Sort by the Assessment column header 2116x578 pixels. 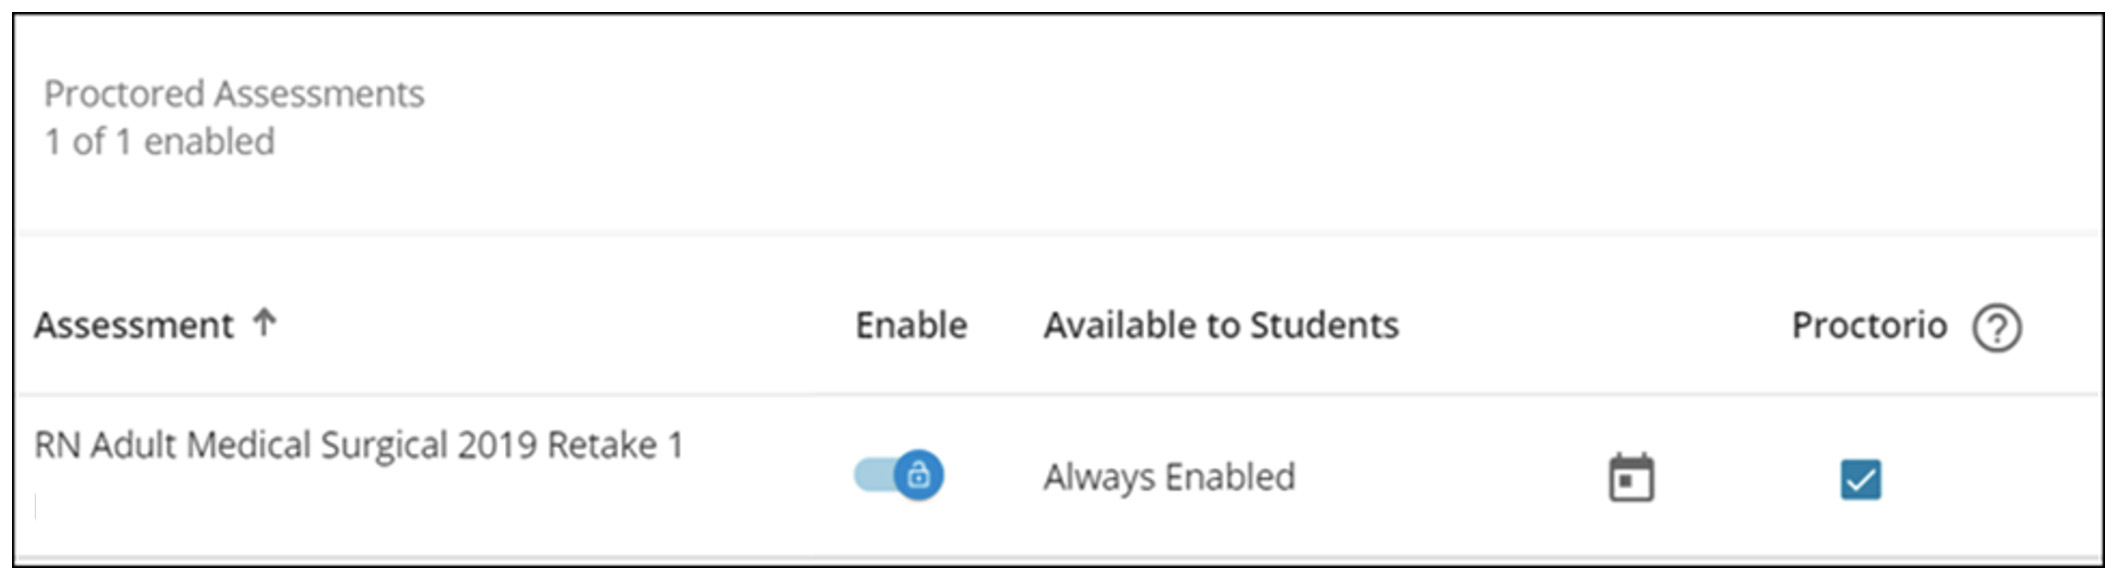pos(134,325)
